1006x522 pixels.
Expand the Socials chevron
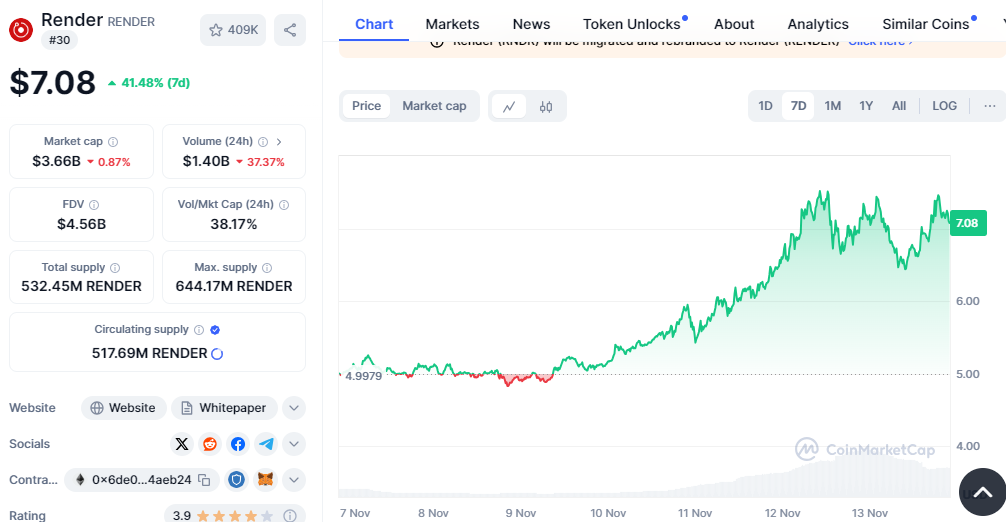click(x=294, y=444)
